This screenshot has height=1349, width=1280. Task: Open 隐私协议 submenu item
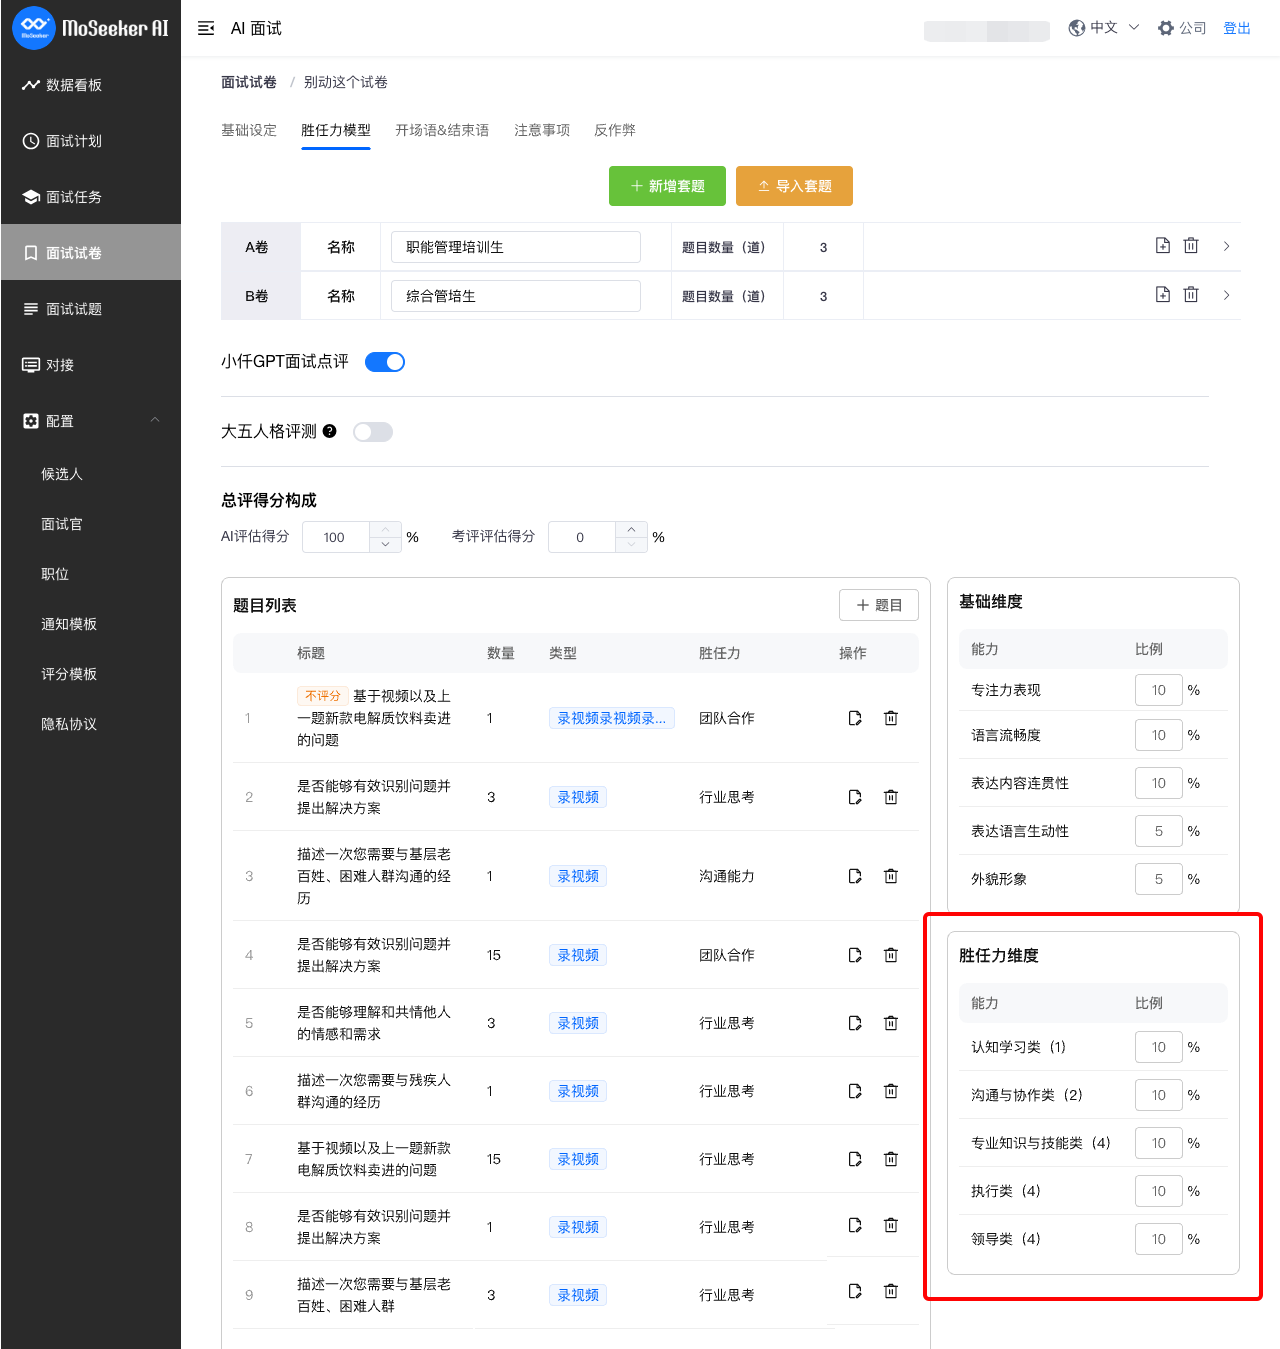click(69, 724)
